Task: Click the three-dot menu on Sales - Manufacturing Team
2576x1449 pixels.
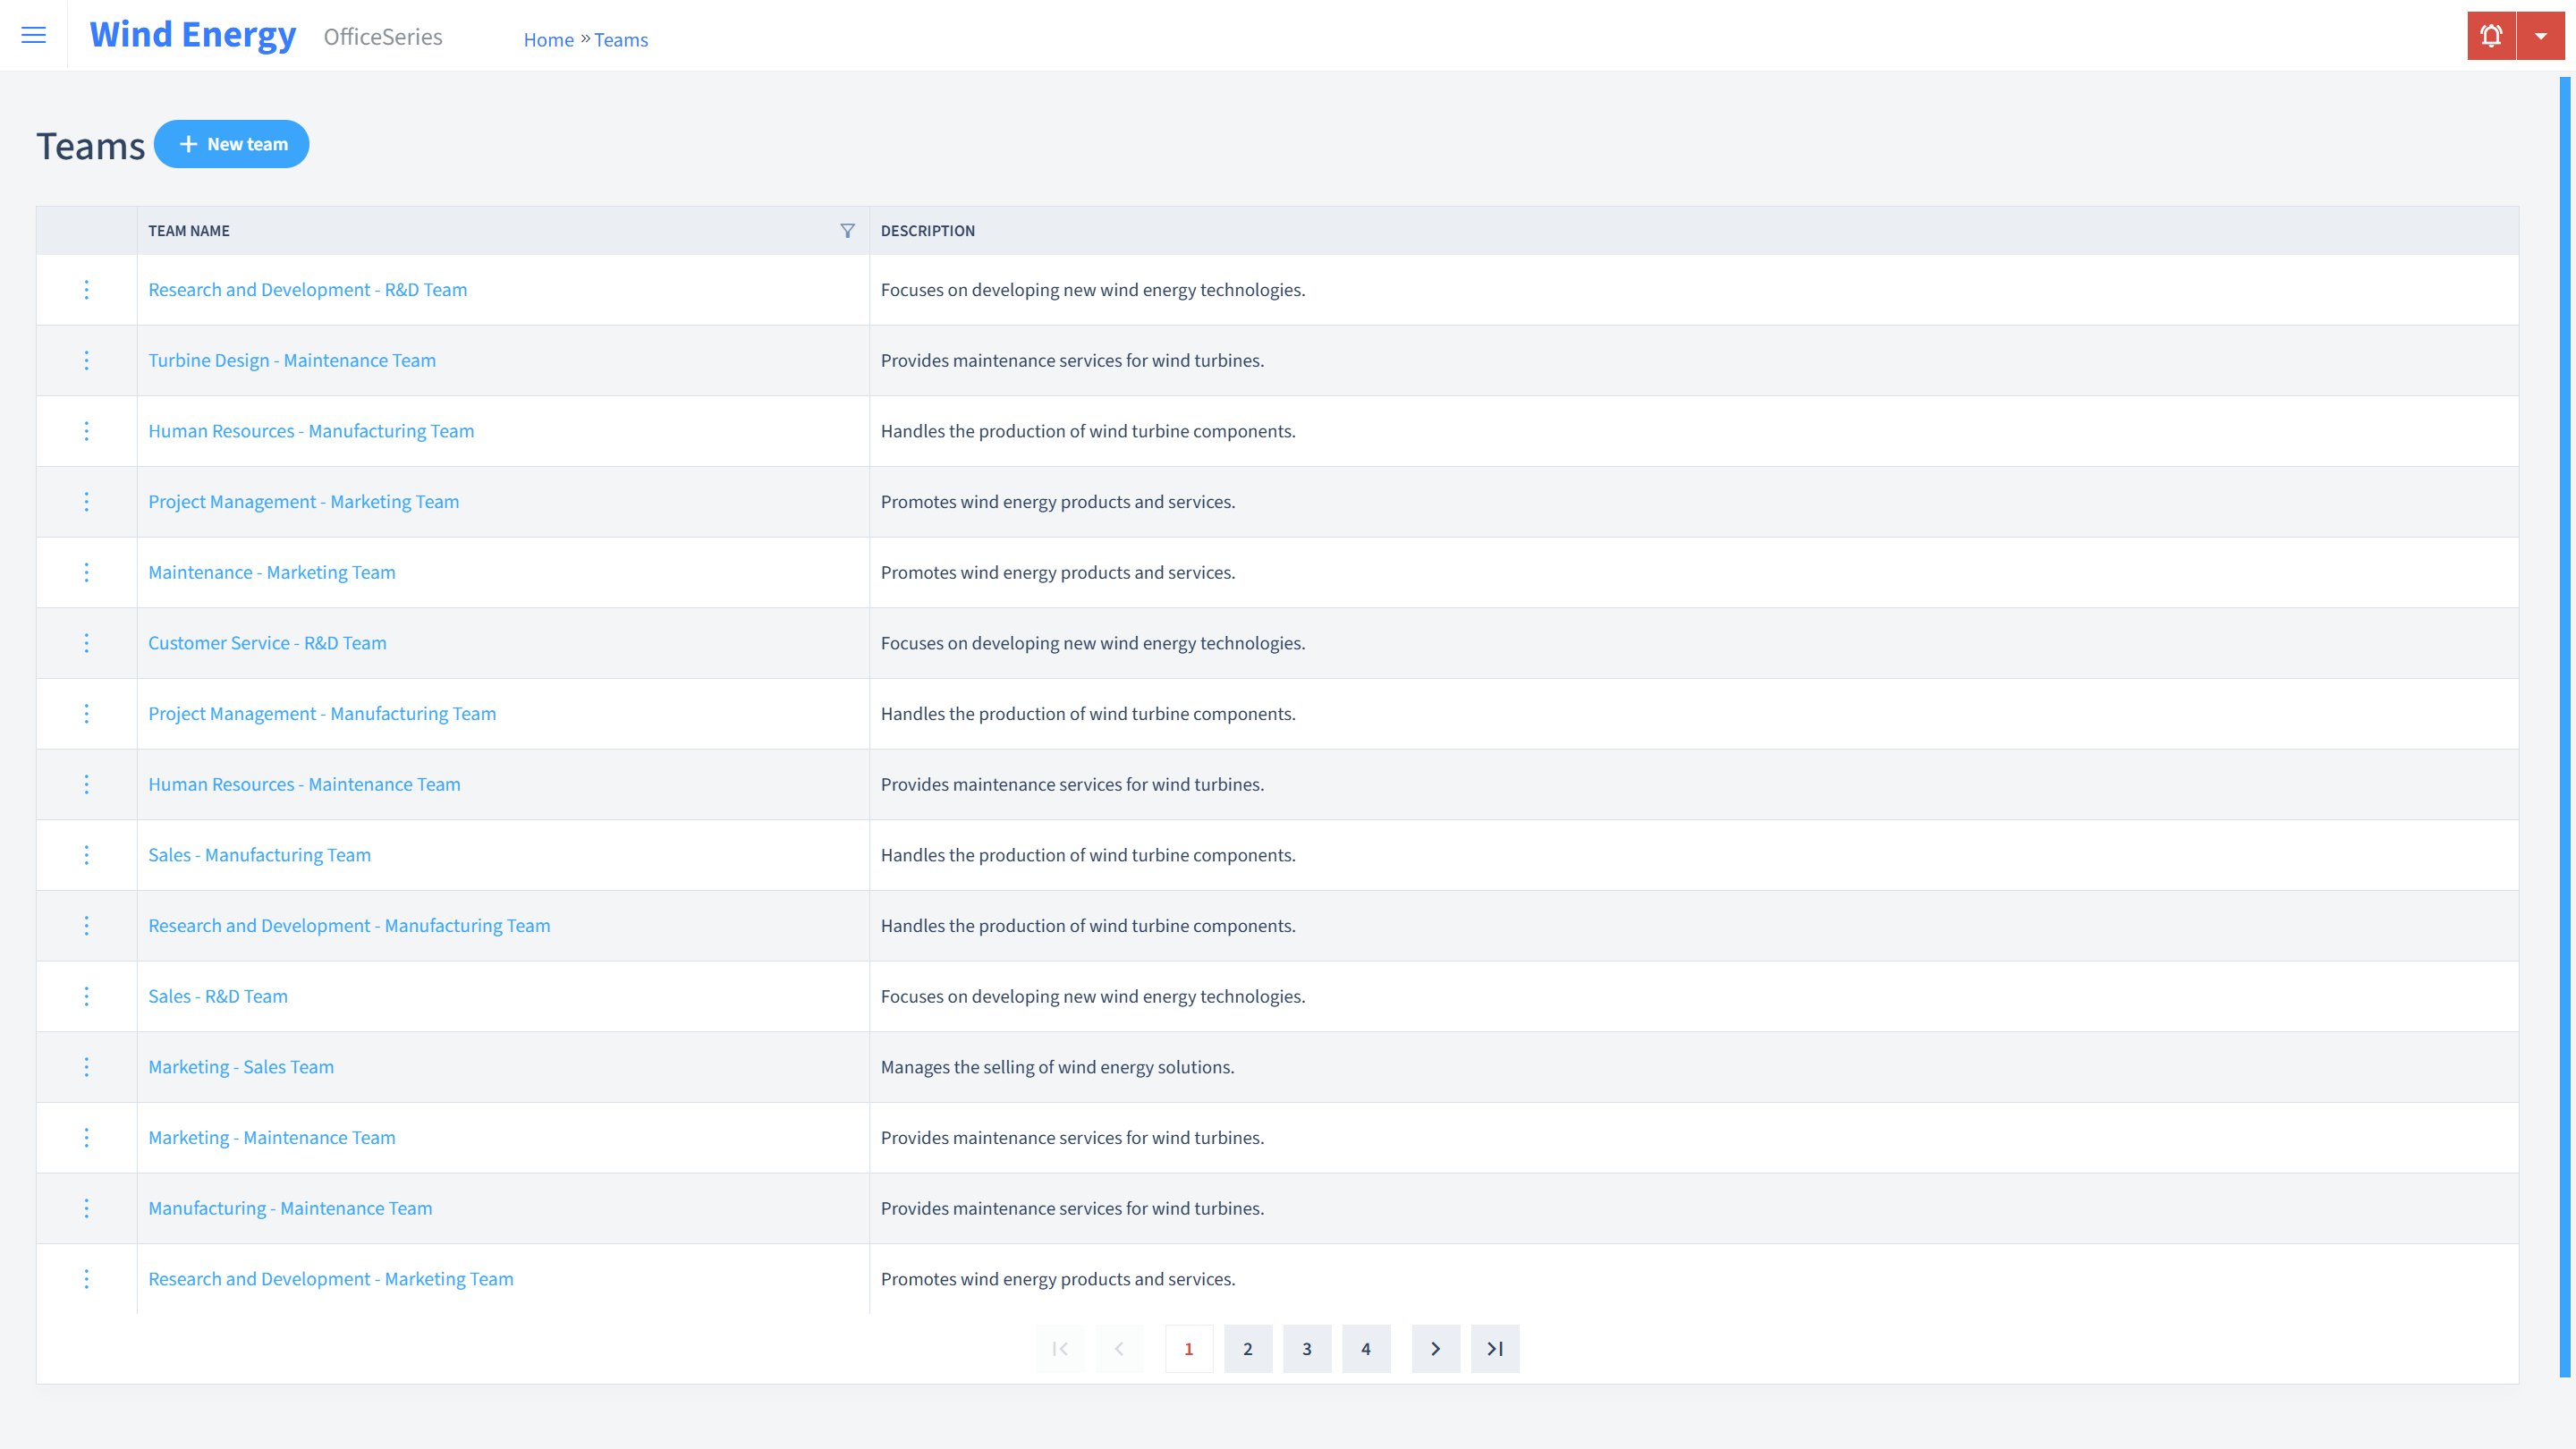Action: (x=87, y=854)
